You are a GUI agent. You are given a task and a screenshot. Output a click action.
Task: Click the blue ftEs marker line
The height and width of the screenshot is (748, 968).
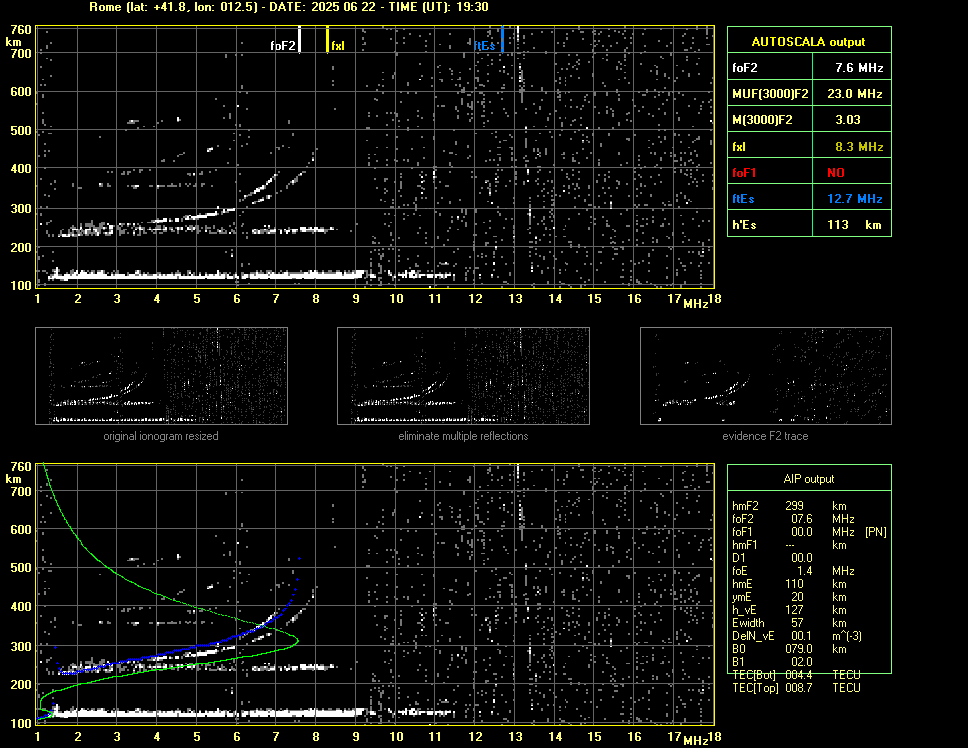point(503,39)
